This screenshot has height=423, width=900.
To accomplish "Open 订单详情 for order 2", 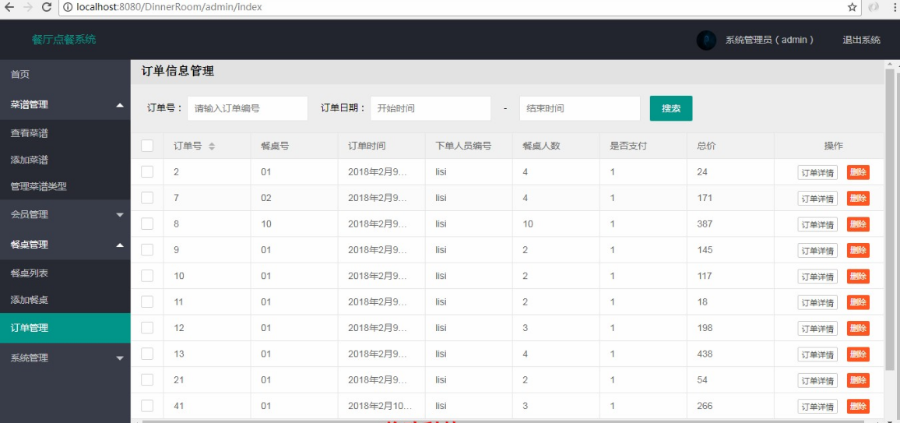I will 817,173.
